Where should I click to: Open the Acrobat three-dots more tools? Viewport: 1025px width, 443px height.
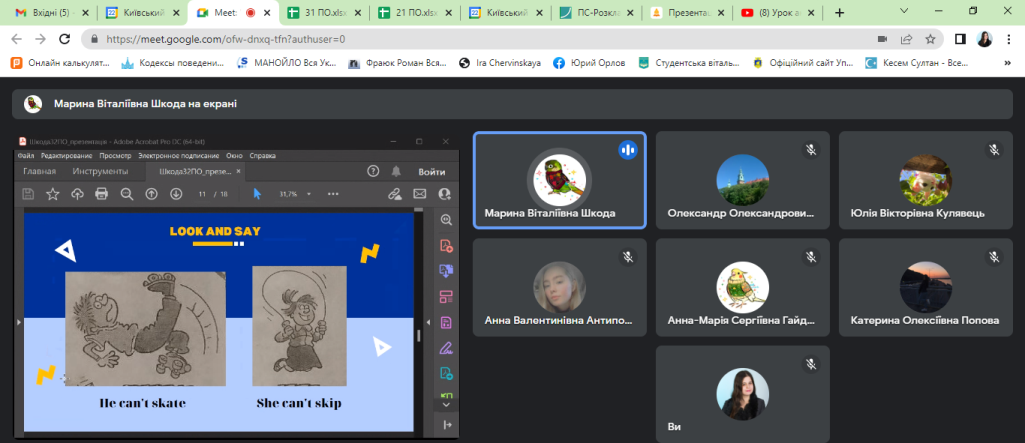[333, 194]
